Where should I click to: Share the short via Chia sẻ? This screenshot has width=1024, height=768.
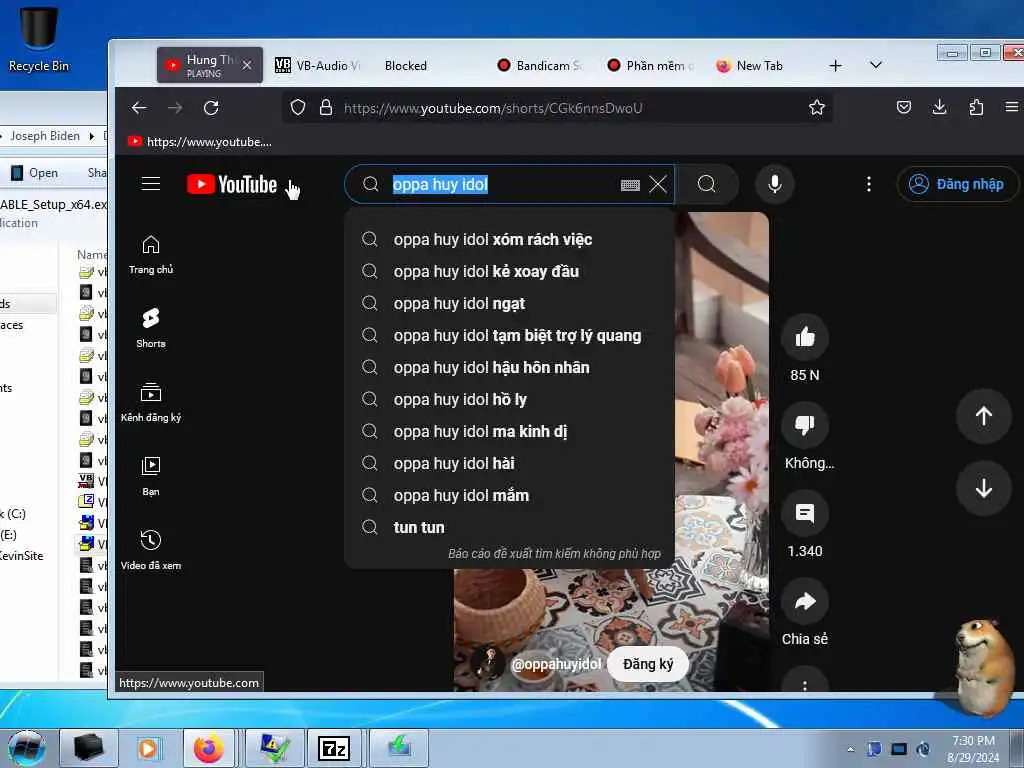[x=805, y=601]
